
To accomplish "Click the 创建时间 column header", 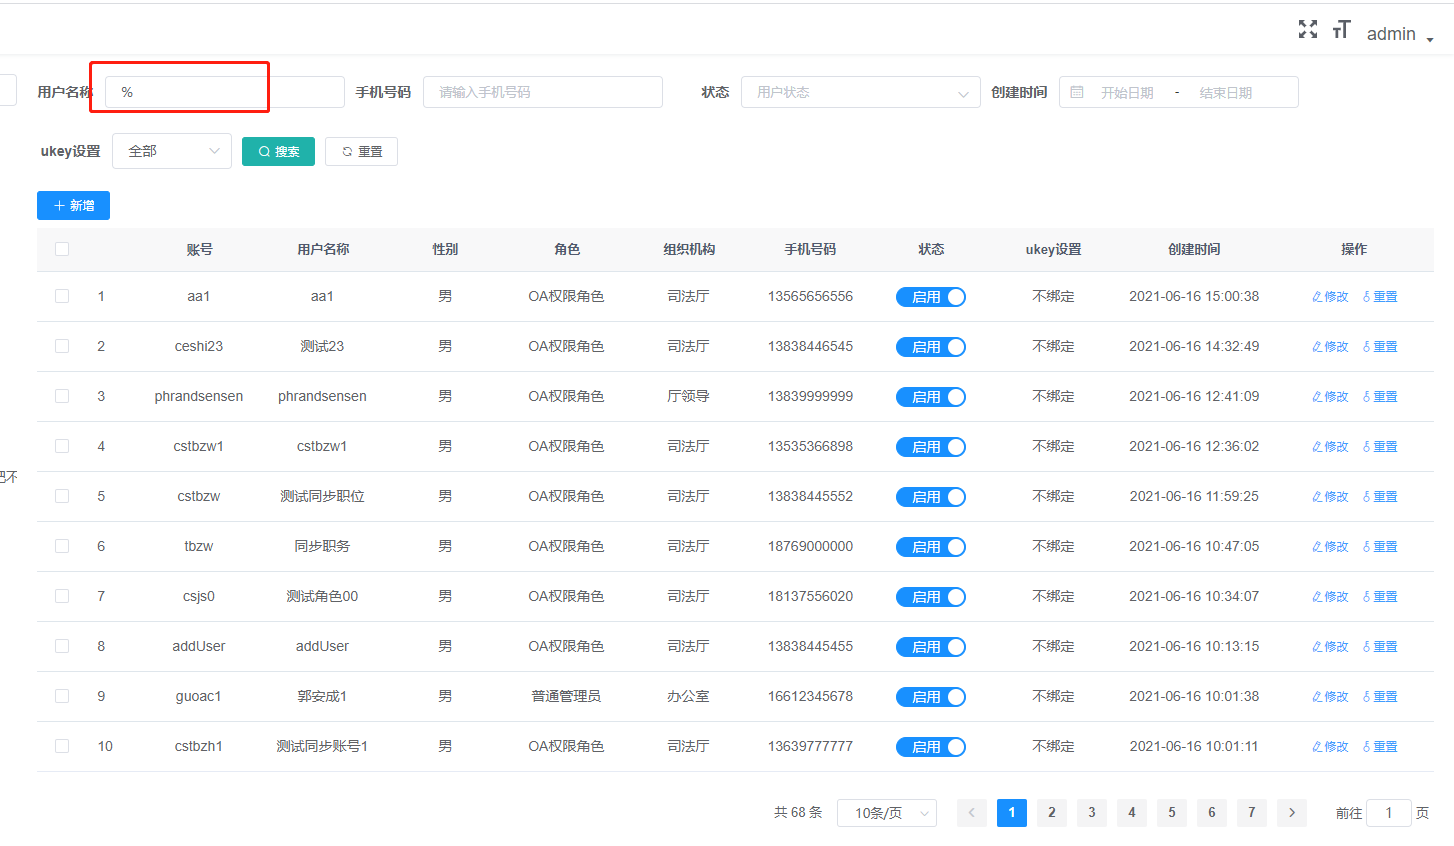I will (1194, 249).
